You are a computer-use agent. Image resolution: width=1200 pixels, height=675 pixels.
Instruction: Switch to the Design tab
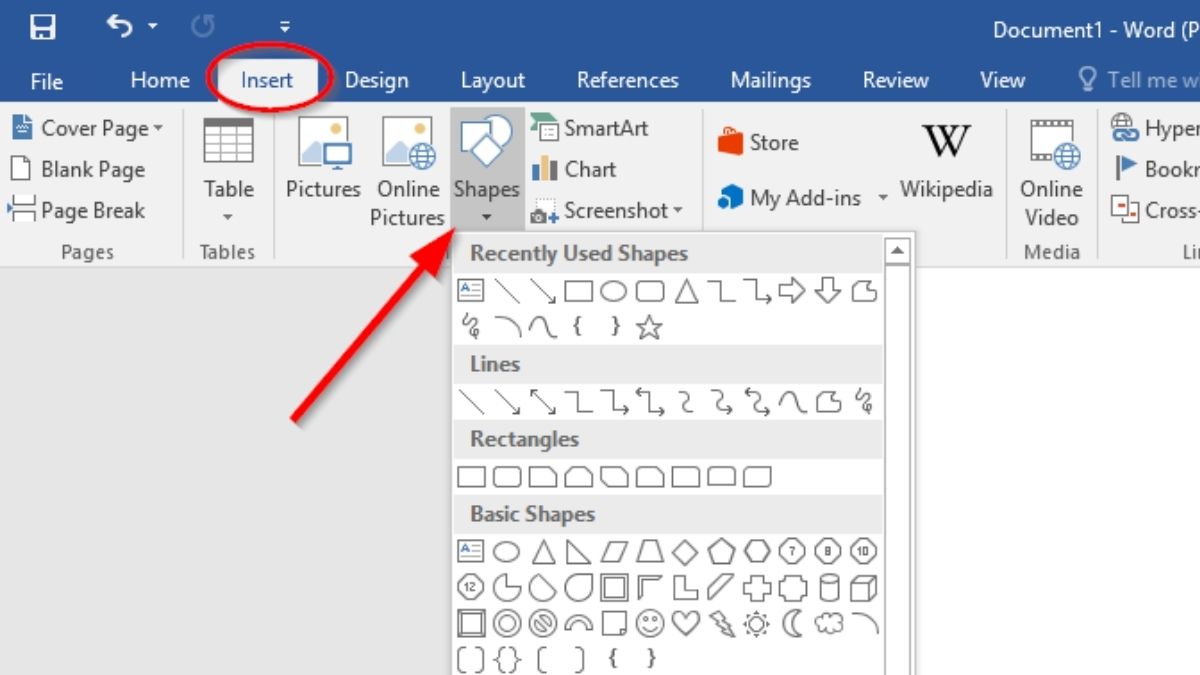376,81
